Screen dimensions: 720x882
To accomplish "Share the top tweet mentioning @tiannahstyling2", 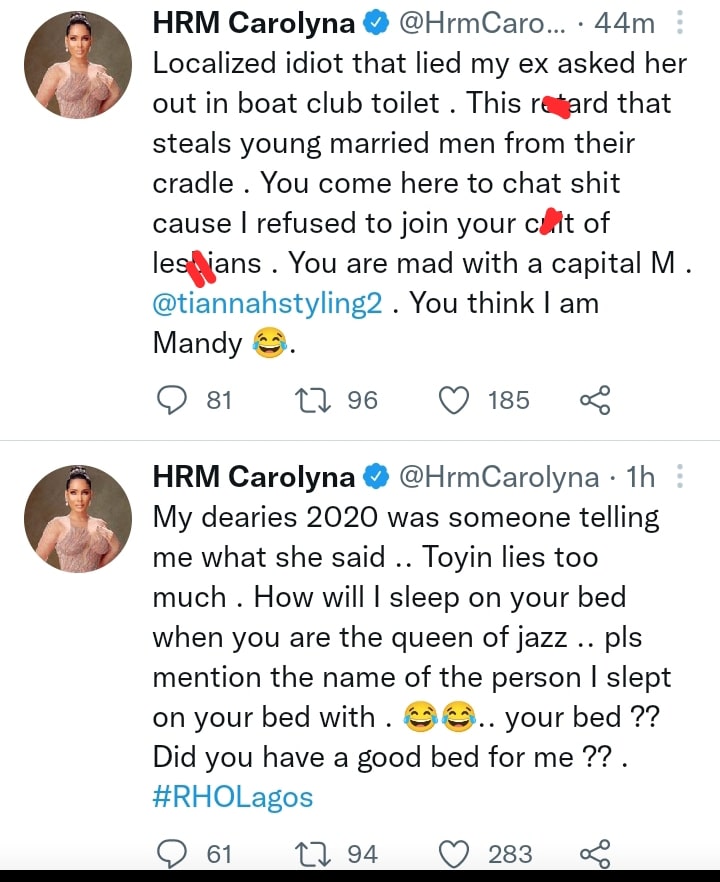I will click(x=594, y=401).
